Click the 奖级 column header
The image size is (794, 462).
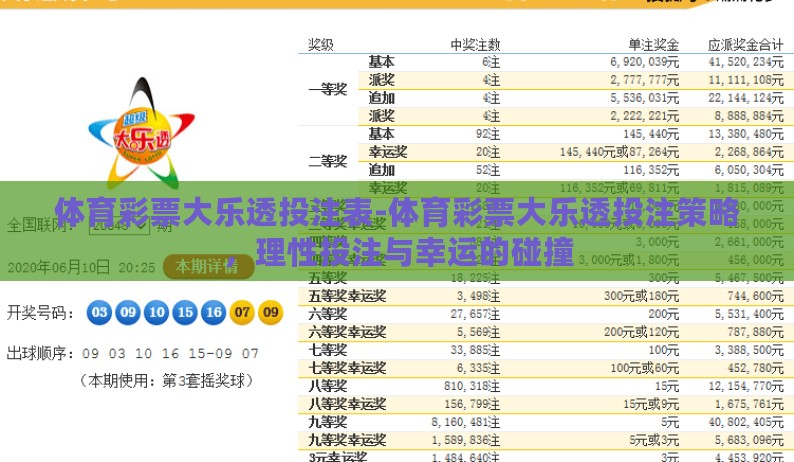coord(321,45)
